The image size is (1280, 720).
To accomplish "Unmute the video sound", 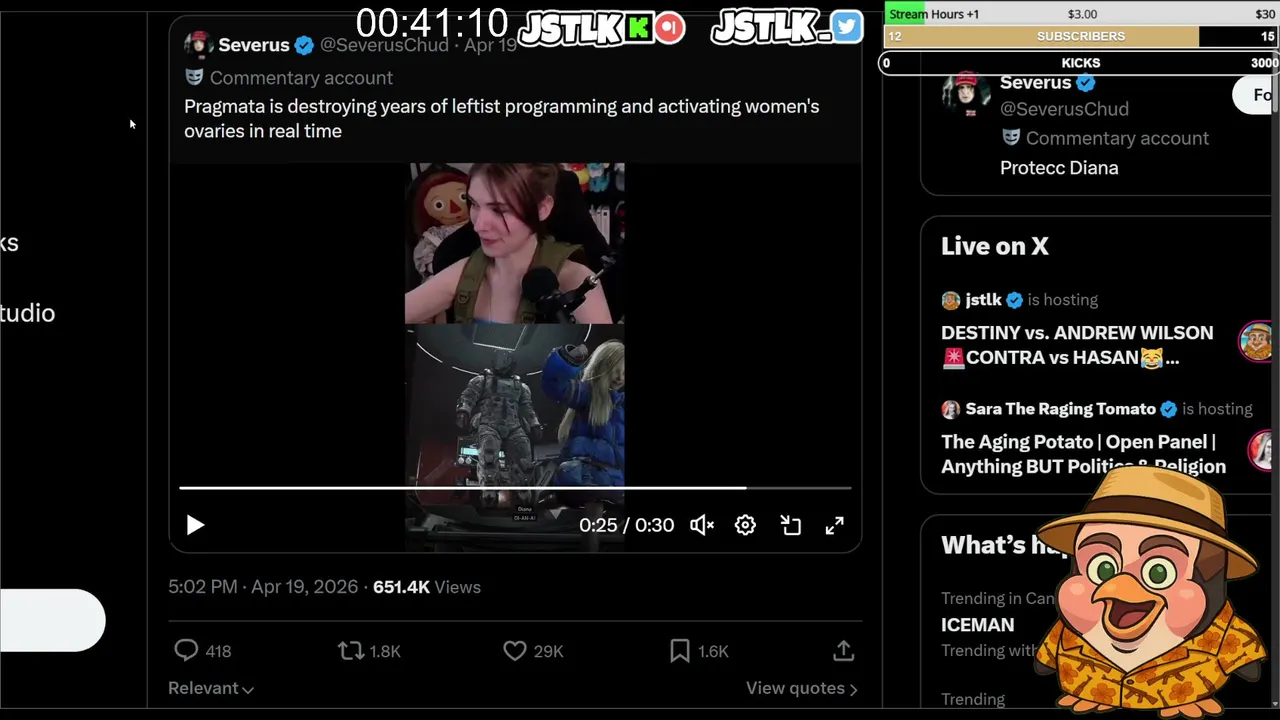I will [702, 525].
